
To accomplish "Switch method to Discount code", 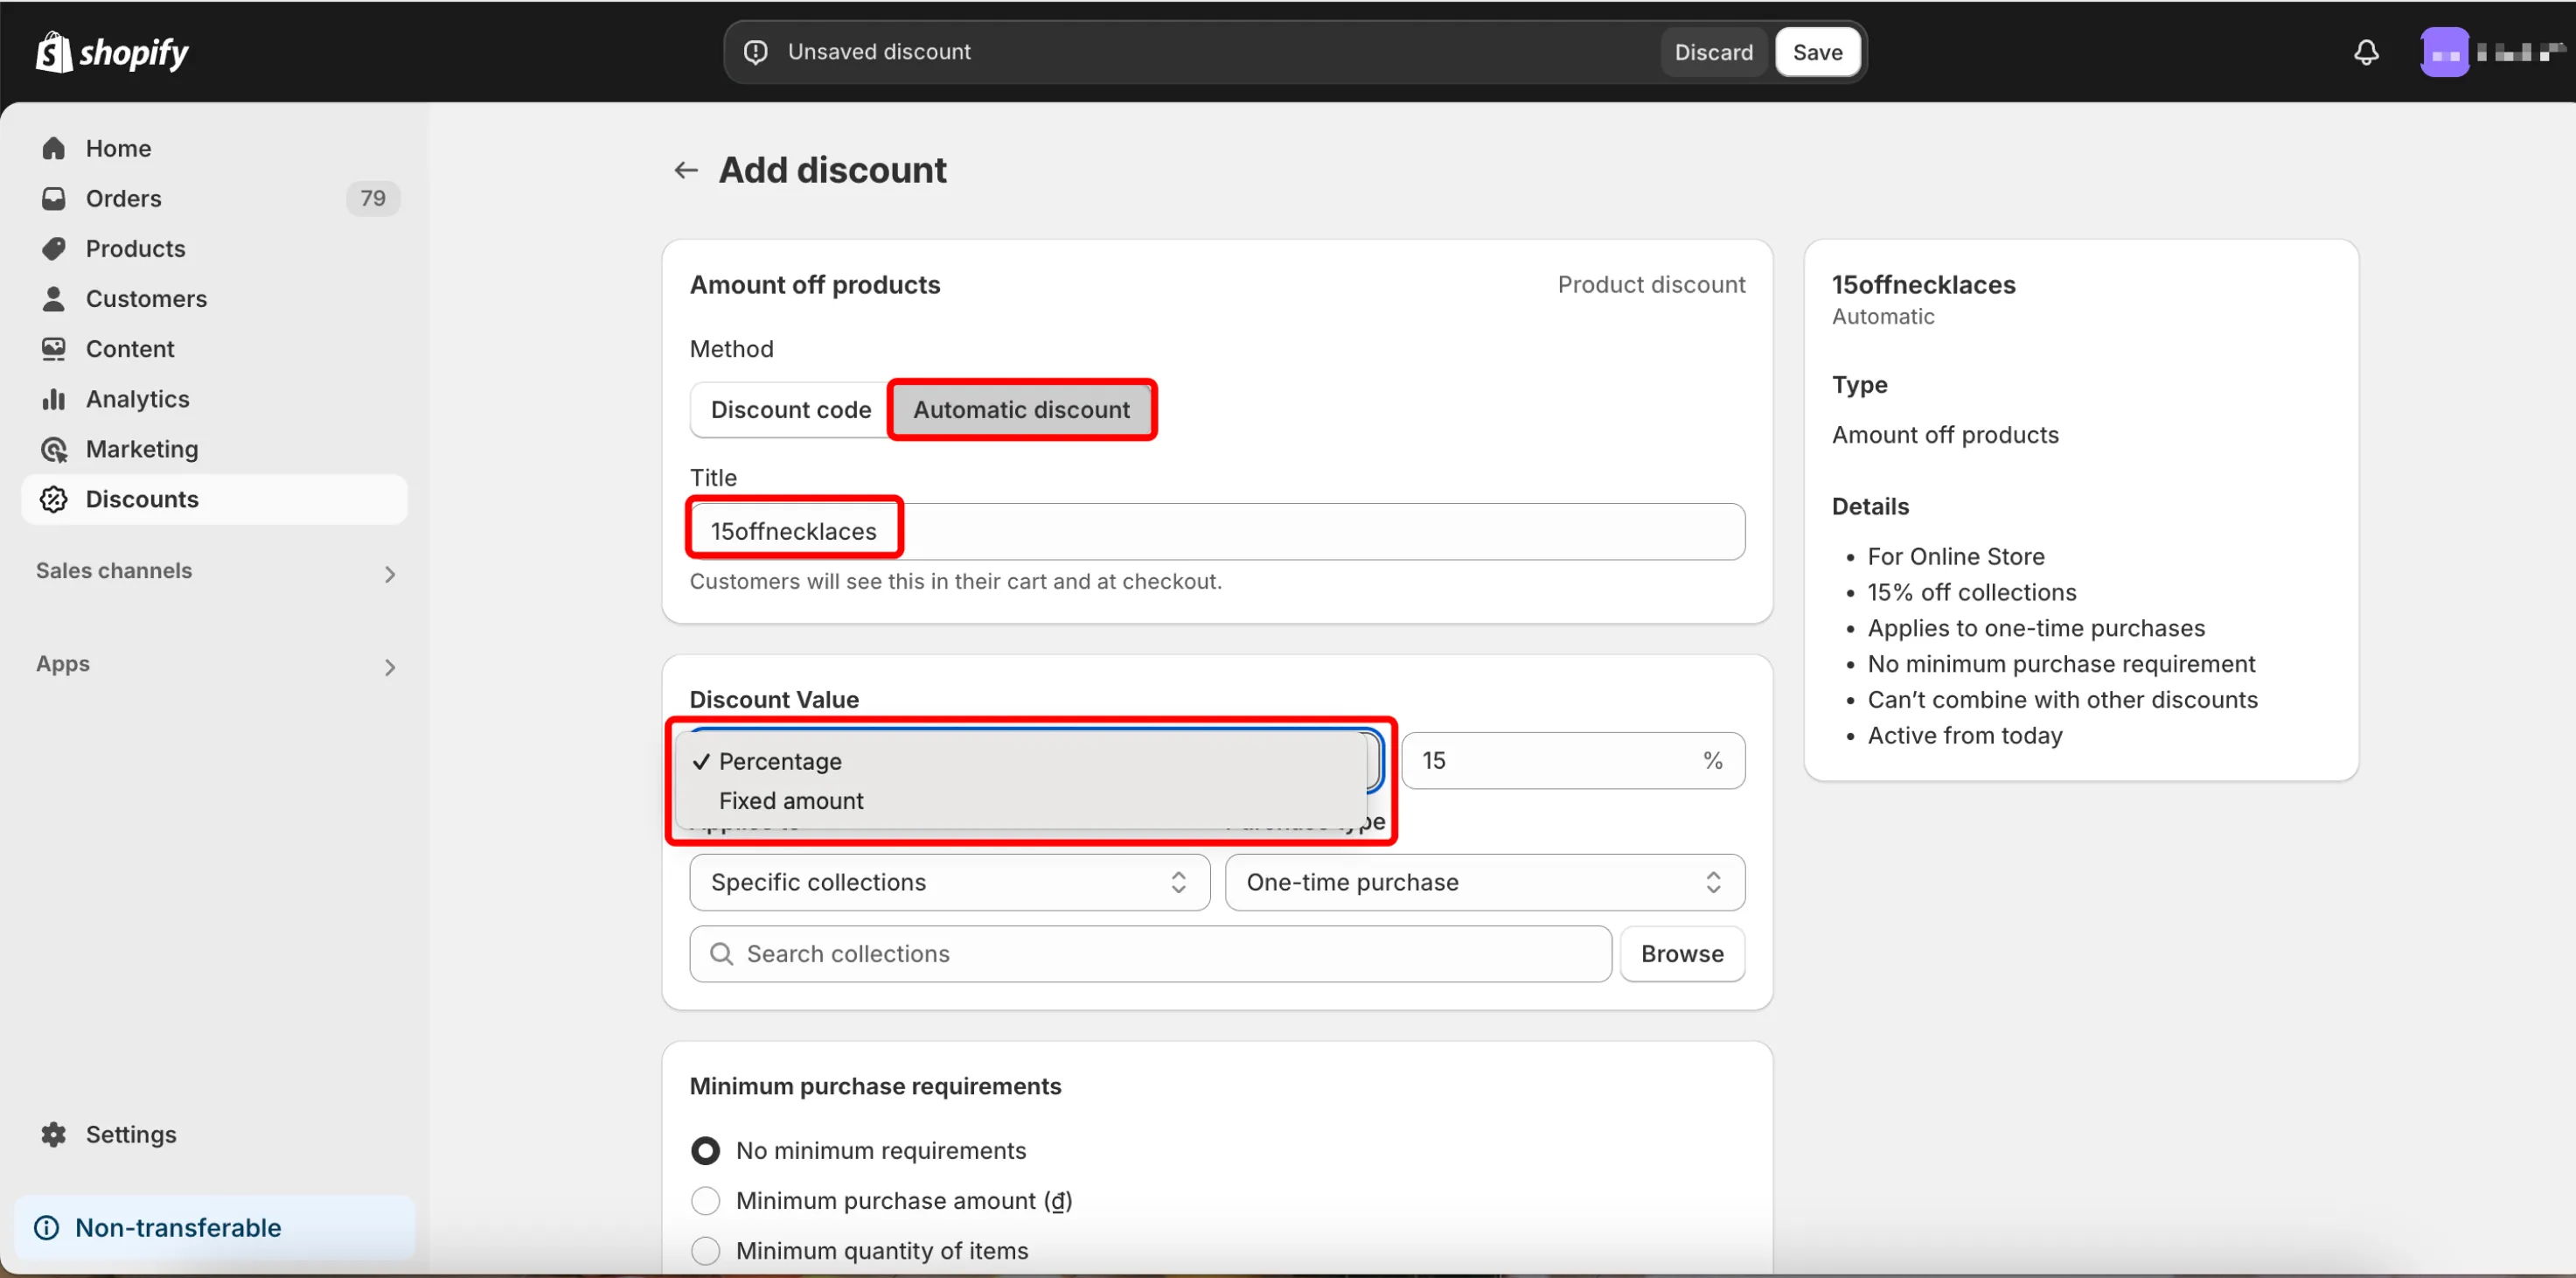I will [791, 409].
